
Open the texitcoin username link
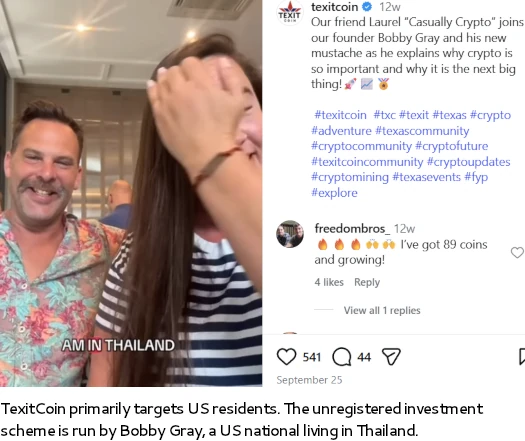click(x=334, y=6)
